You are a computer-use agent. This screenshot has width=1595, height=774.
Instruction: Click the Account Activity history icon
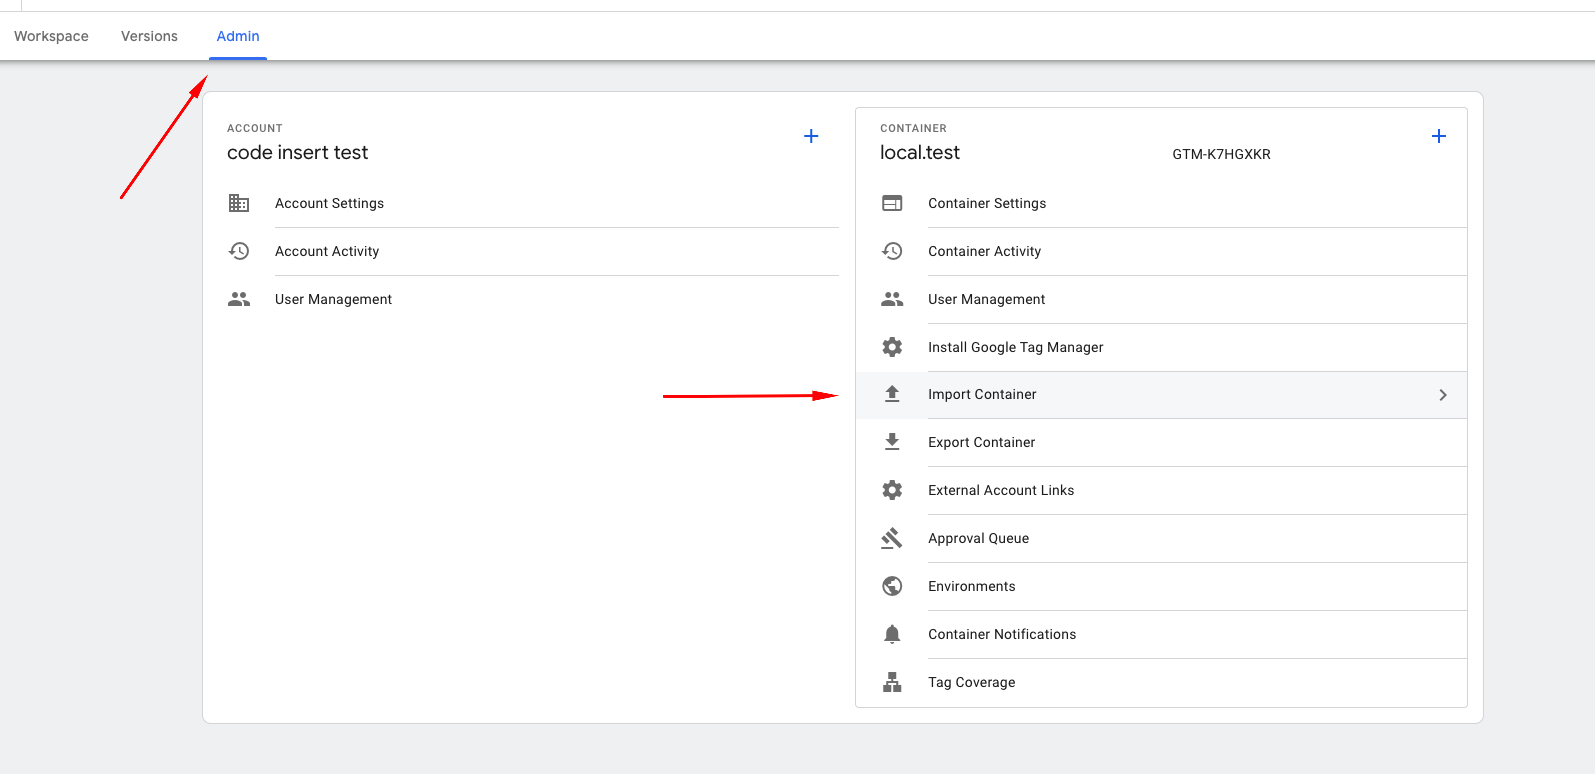[239, 251]
